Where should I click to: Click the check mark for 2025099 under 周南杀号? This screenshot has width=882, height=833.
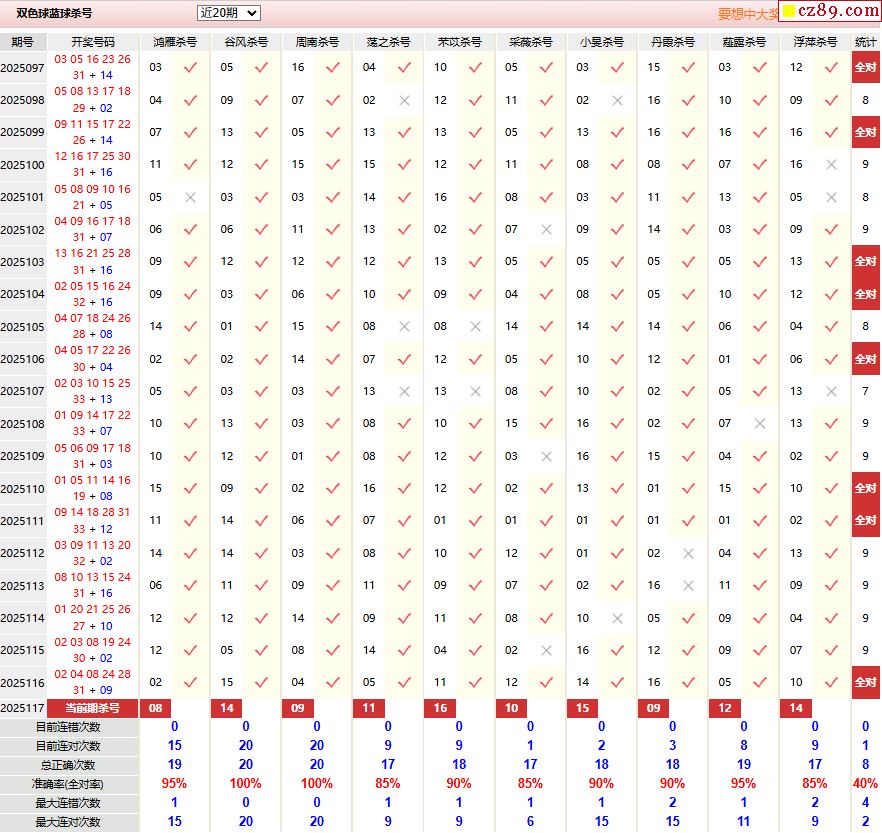(x=333, y=132)
